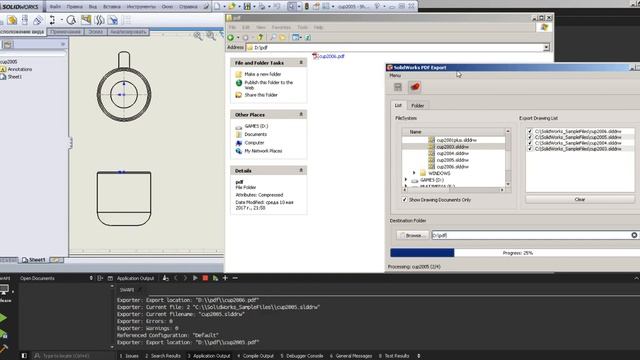Open the Open Documents dropdown in Qt Creator
Viewport: 640px width, 360px height.
(x=91, y=278)
